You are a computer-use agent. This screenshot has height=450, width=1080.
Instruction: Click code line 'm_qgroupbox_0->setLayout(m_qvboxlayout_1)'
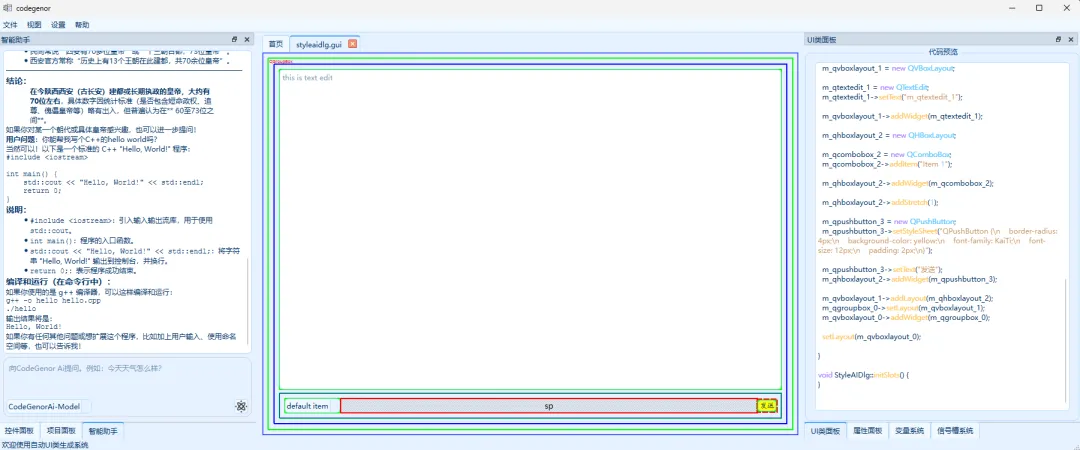[902, 308]
